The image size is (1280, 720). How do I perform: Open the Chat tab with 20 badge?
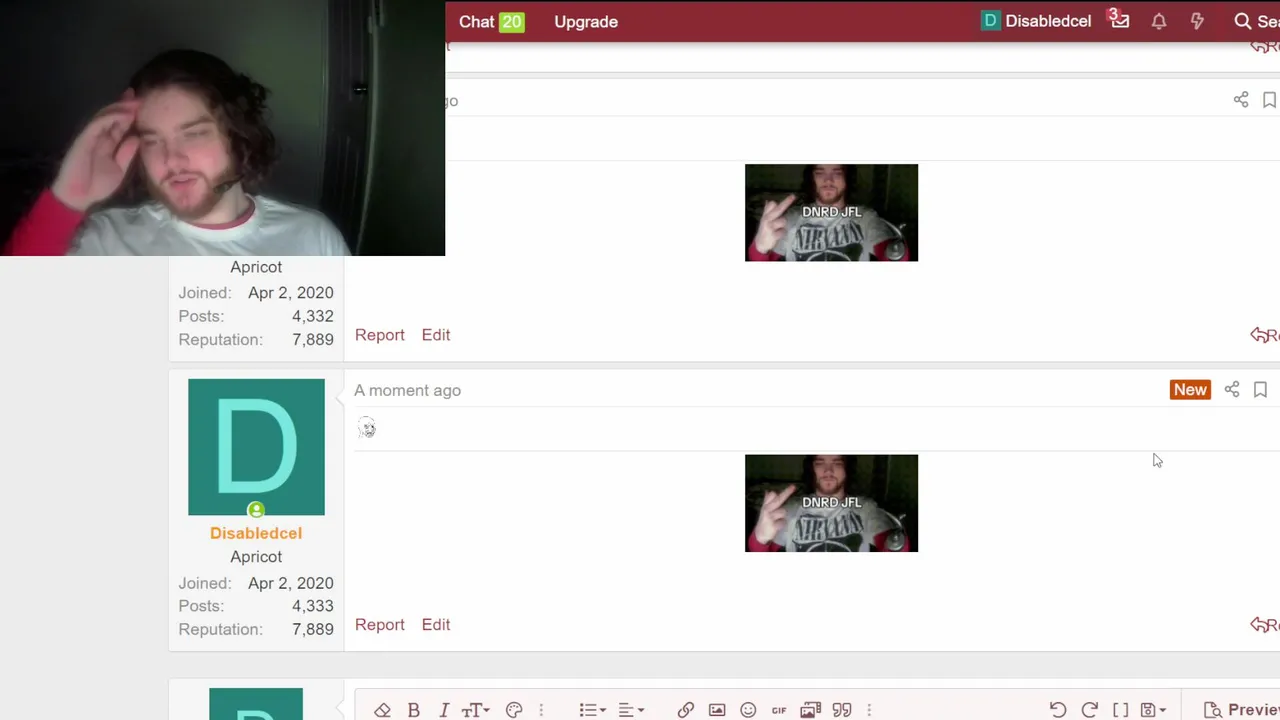pyautogui.click(x=491, y=21)
